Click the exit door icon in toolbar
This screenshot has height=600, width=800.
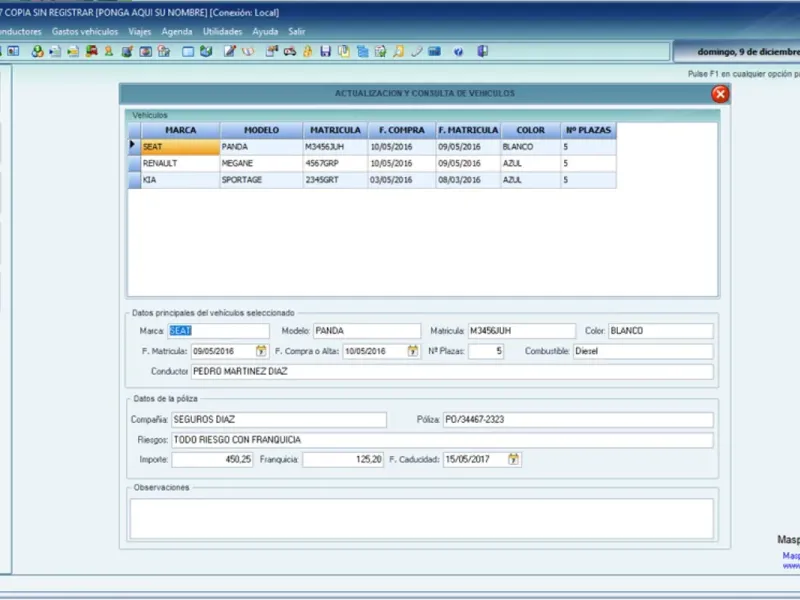[482, 50]
